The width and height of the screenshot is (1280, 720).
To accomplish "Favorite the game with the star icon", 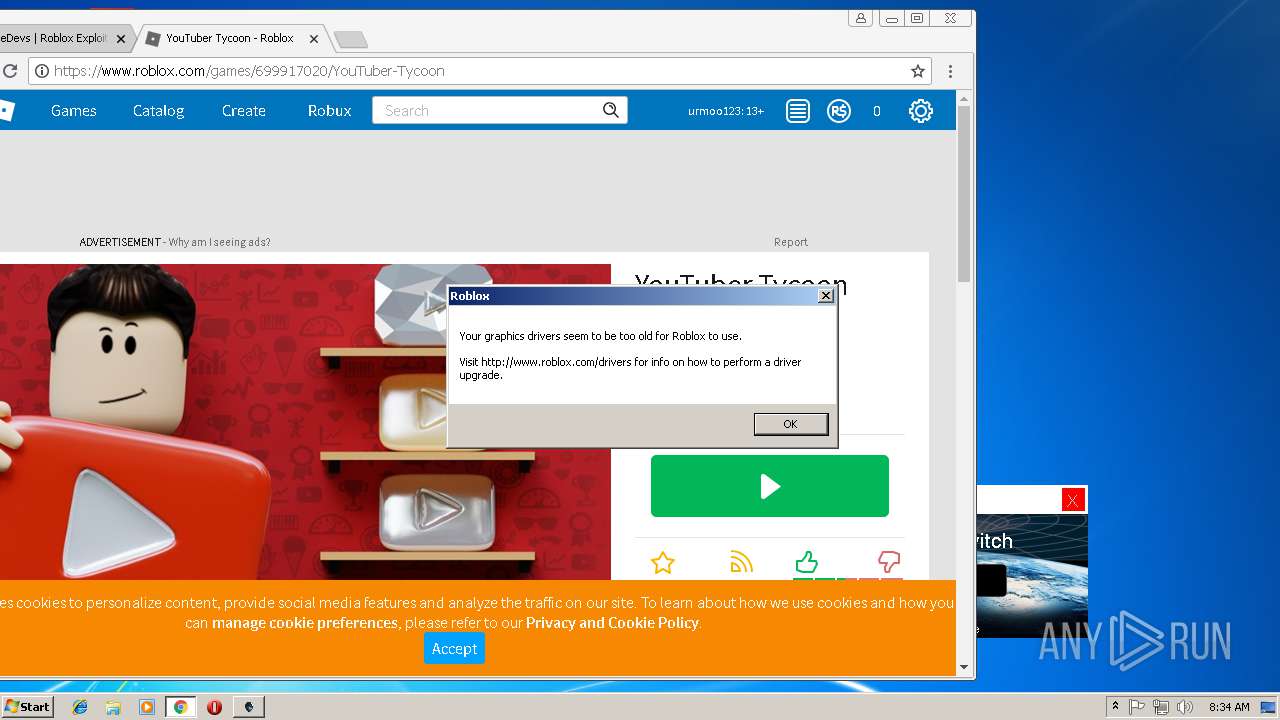I will click(x=662, y=563).
